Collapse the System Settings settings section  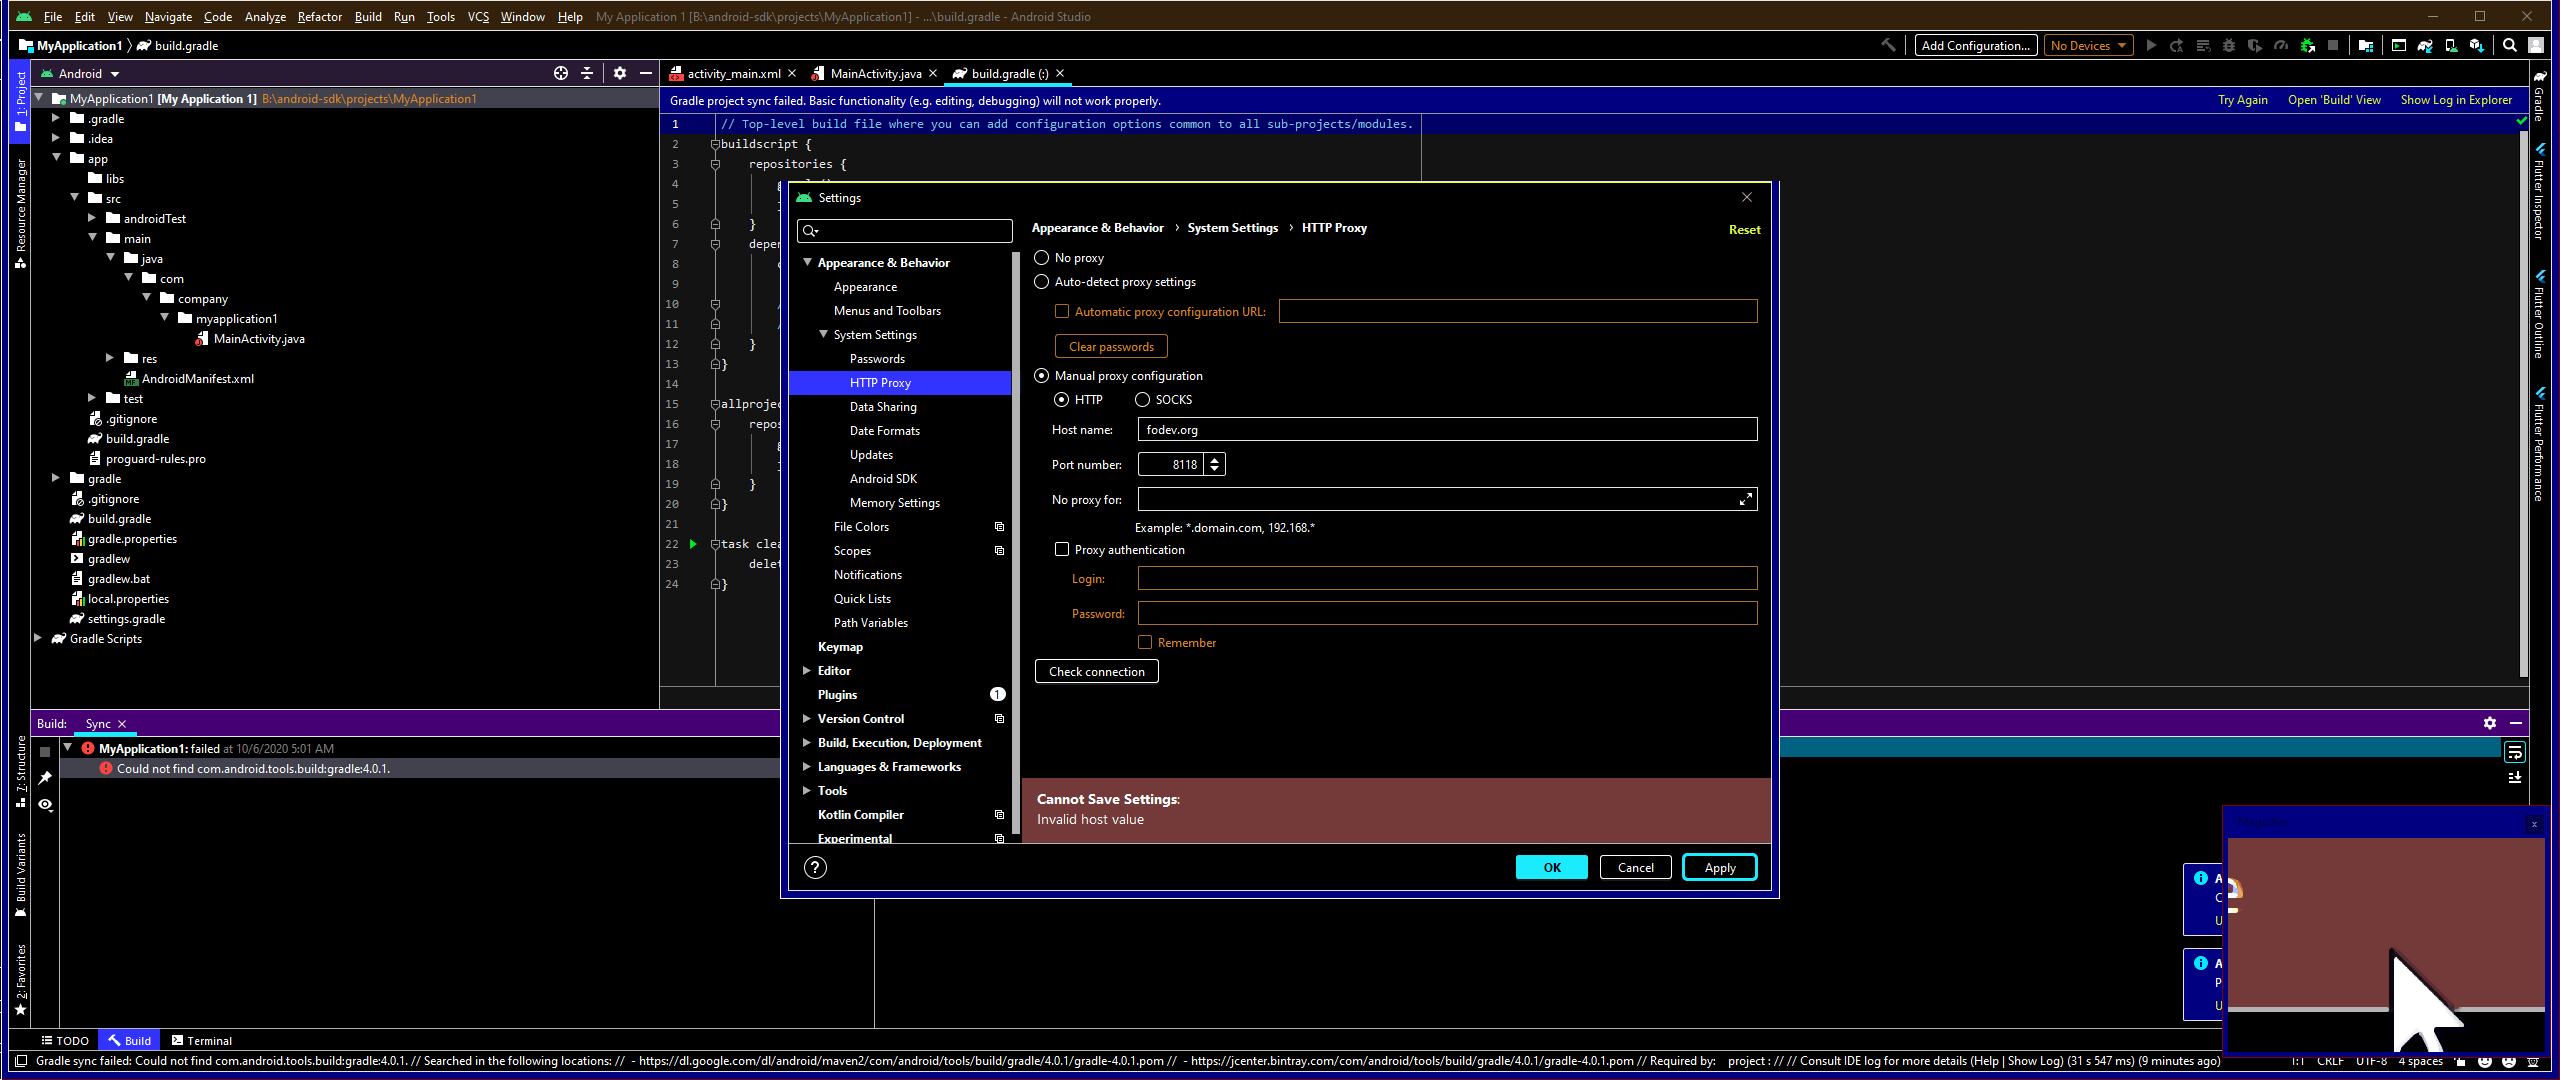click(x=824, y=335)
